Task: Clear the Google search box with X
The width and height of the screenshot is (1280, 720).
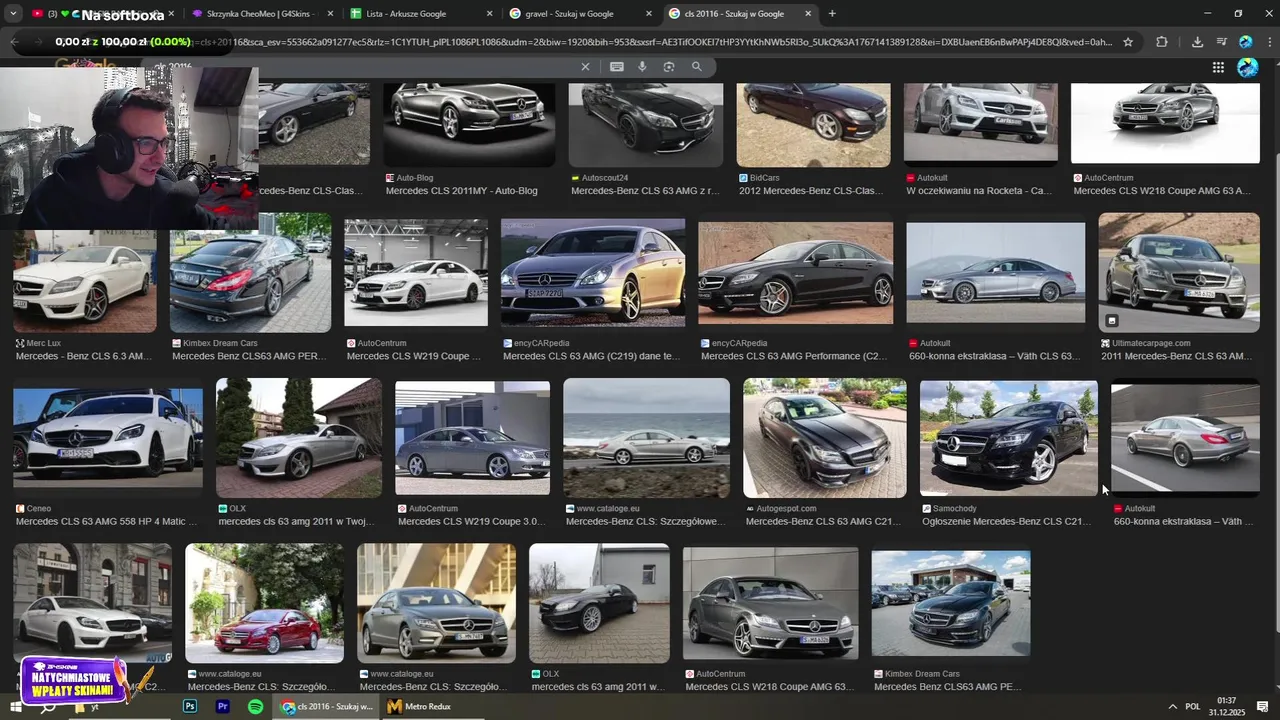Action: 586,66
